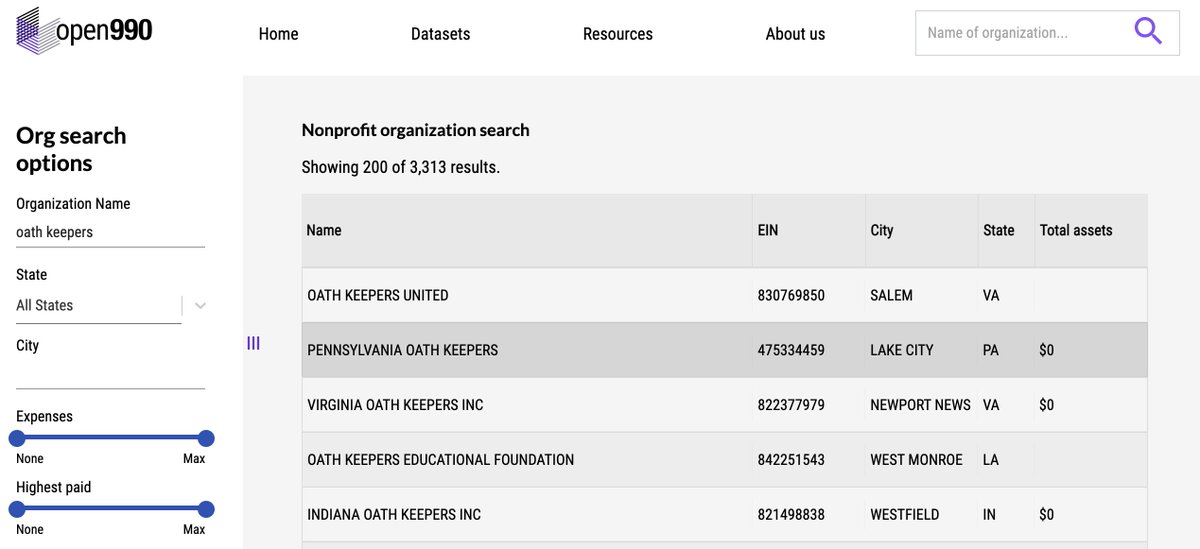Click the Expenses slider None handle
Image resolution: width=1200 pixels, height=549 pixels.
17,438
